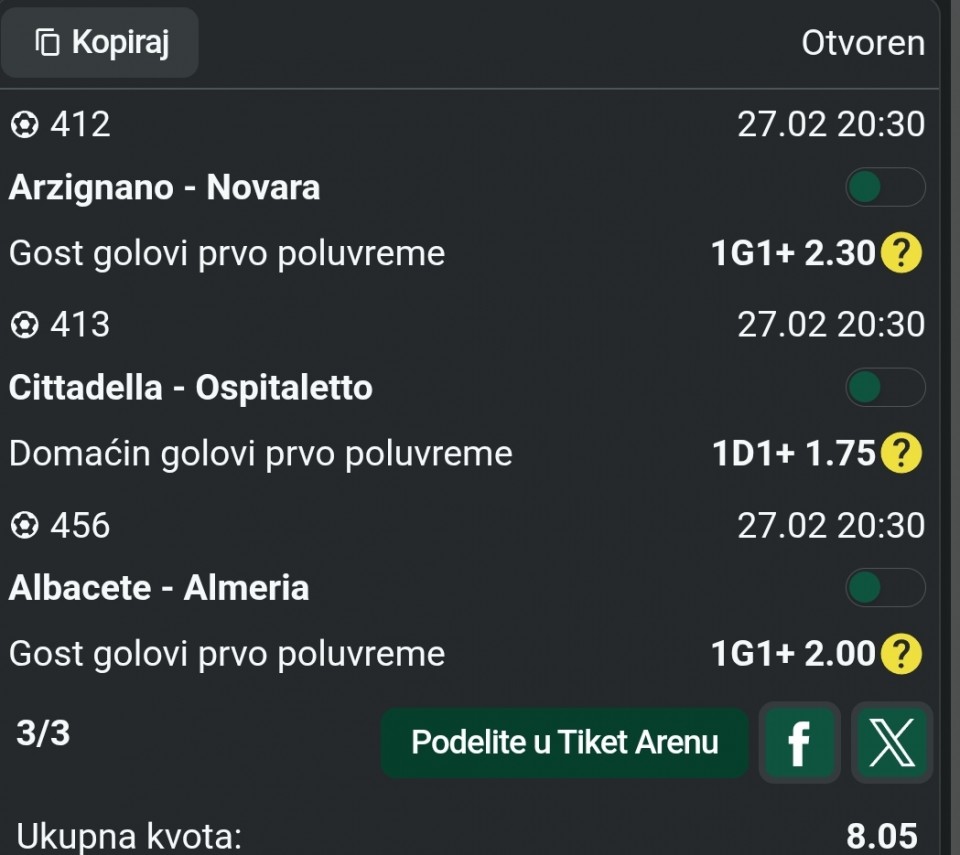Click soccer ball icon beside 413

pyautogui.click(x=24, y=325)
